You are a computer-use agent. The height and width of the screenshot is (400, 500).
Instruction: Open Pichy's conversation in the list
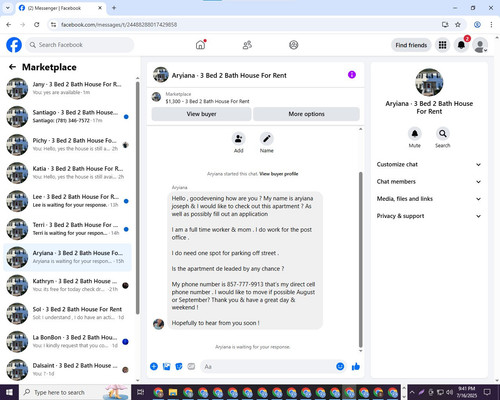pyautogui.click(x=67, y=144)
